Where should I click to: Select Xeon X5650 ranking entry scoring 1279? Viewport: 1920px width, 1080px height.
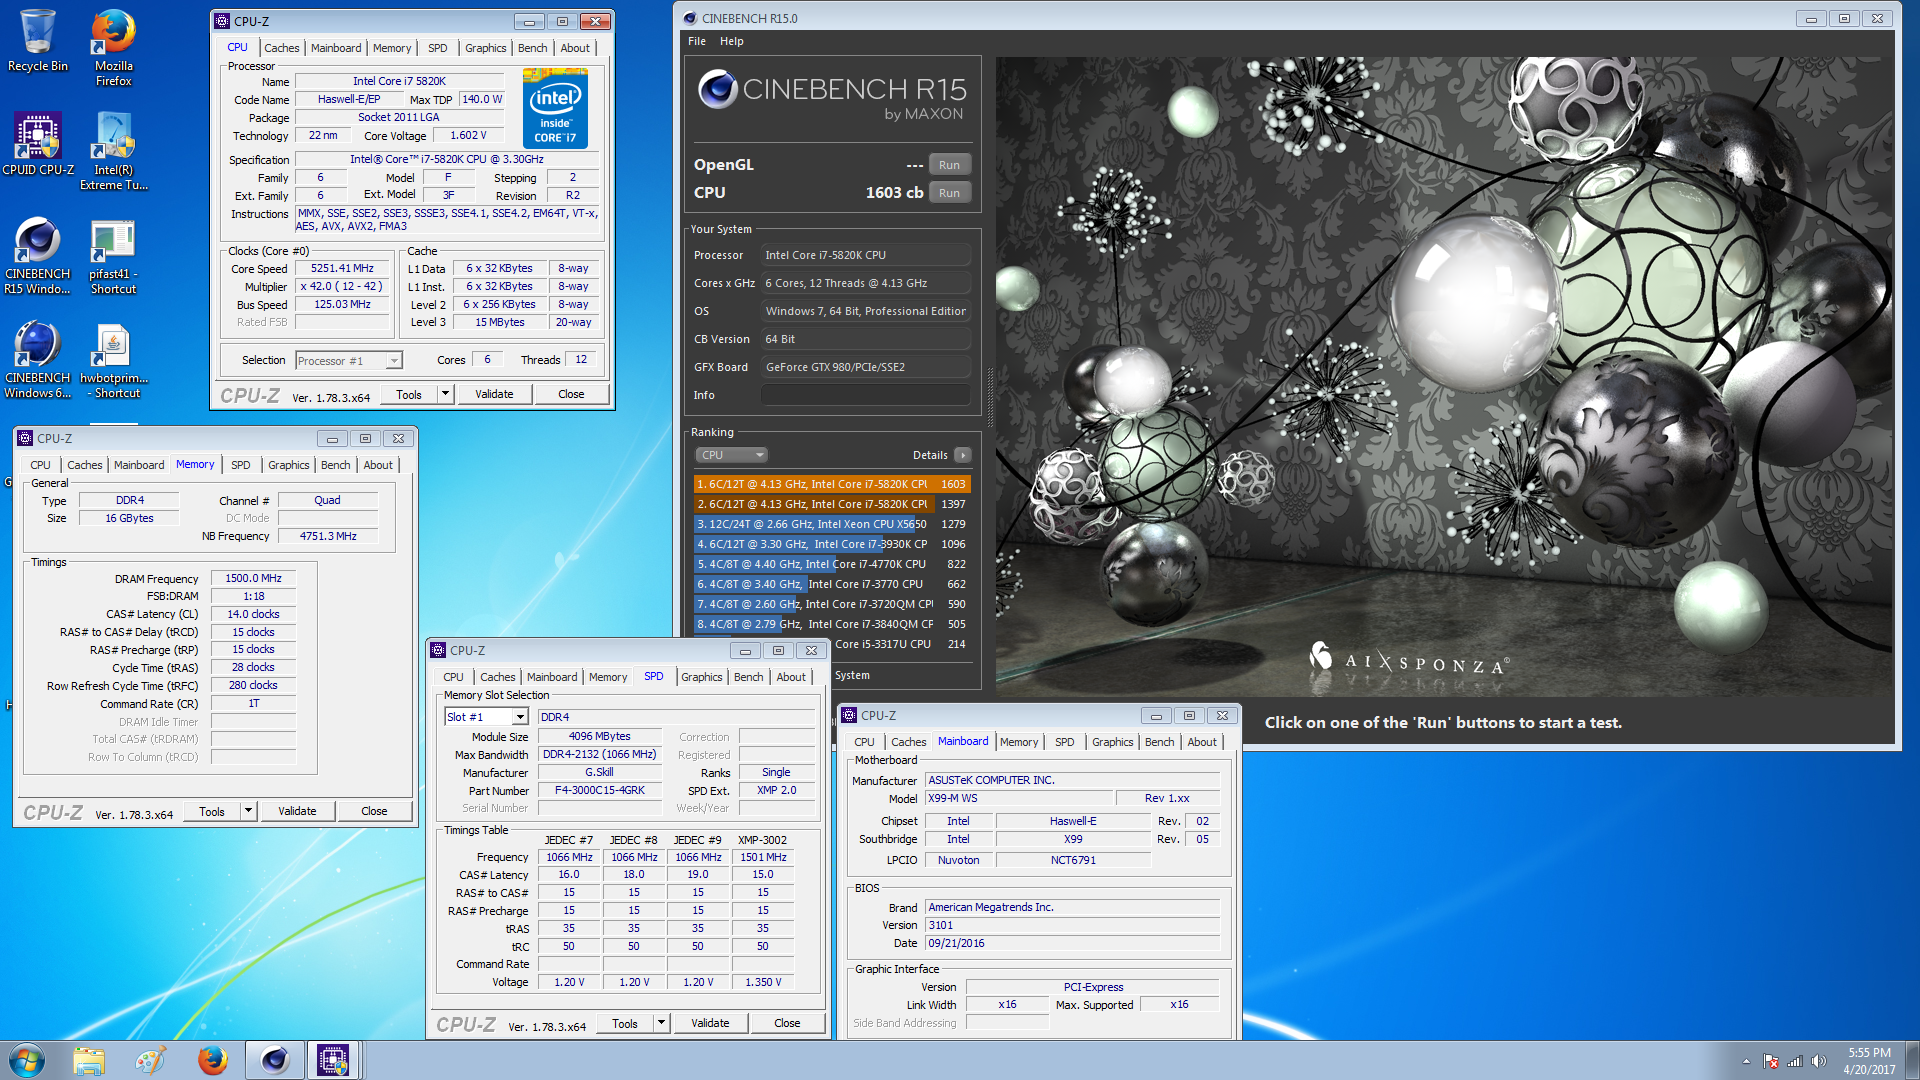(832, 524)
